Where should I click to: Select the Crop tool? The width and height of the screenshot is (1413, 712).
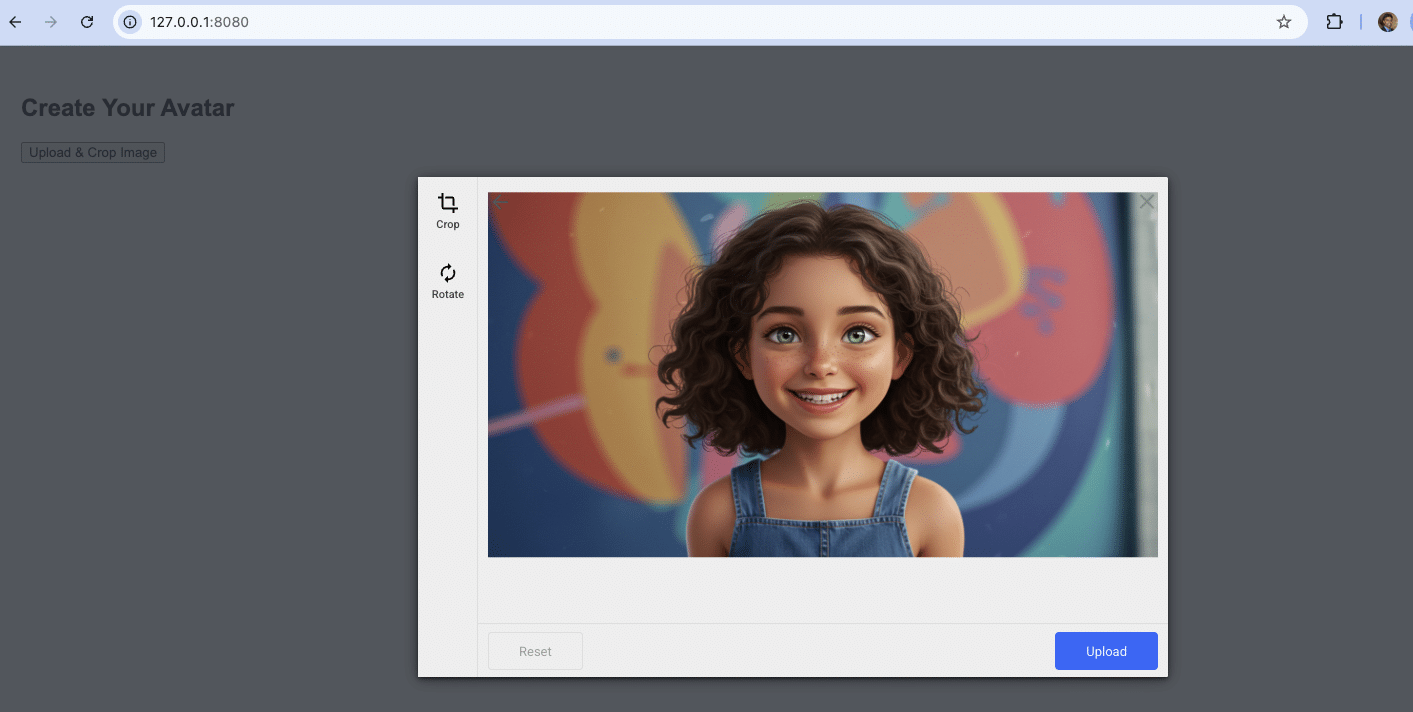pos(447,204)
